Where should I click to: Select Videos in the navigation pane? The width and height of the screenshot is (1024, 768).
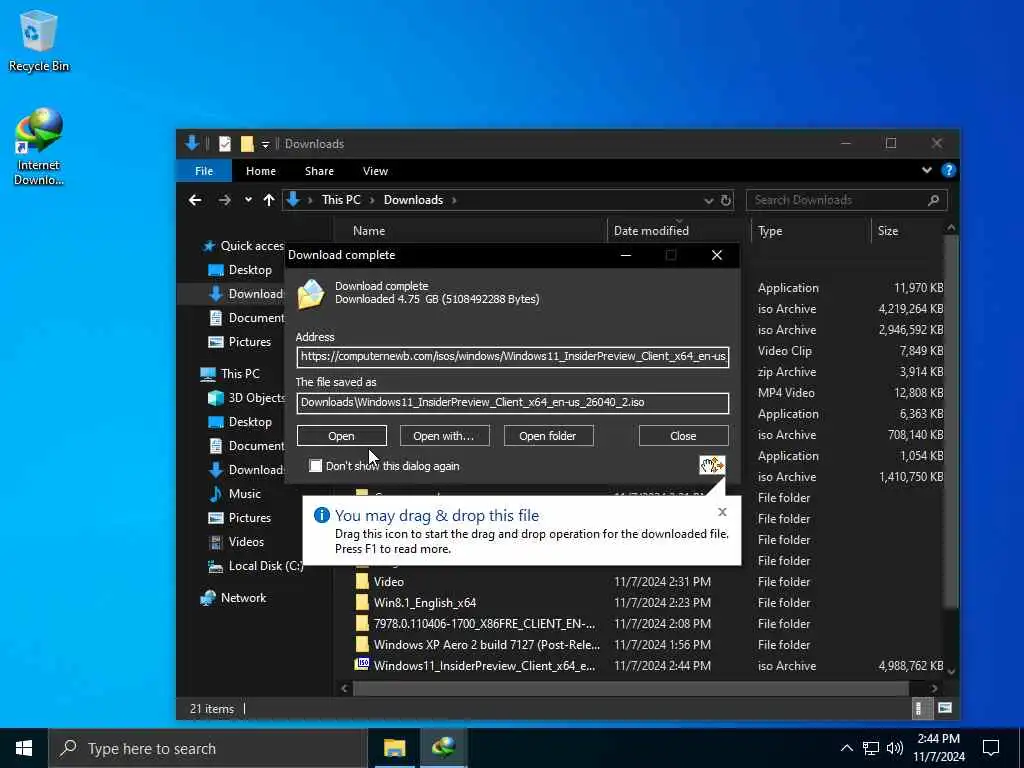[246, 541]
